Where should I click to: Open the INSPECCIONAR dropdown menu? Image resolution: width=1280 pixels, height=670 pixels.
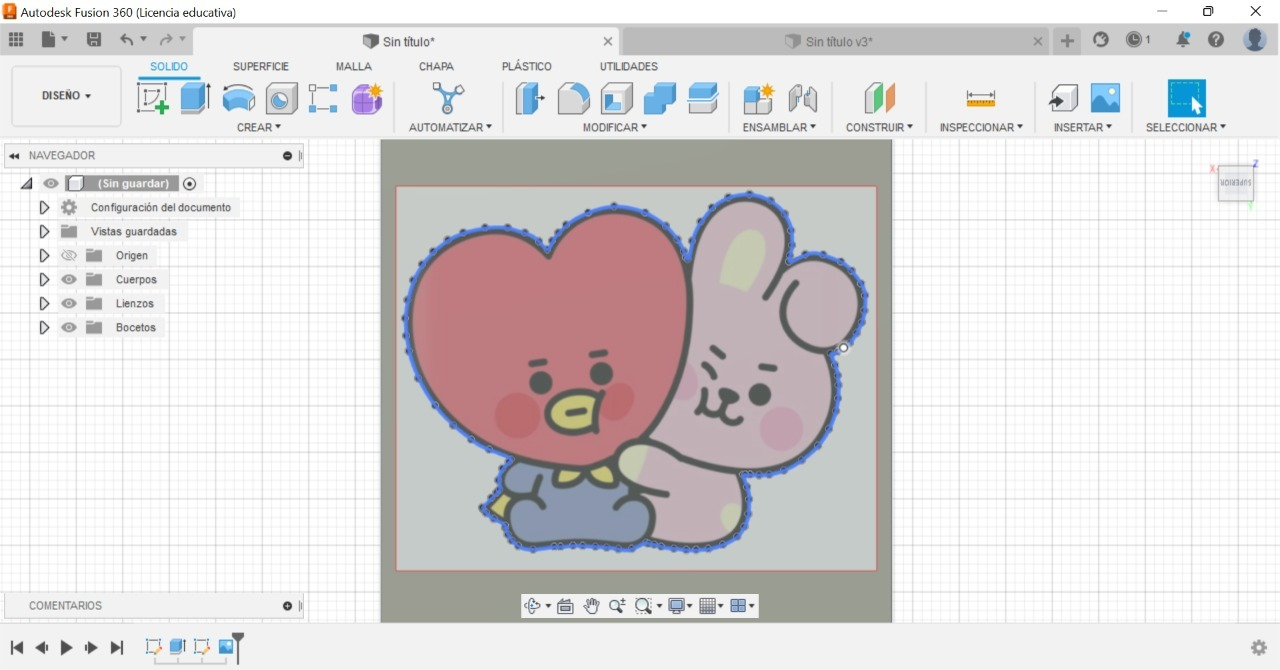[x=981, y=127]
